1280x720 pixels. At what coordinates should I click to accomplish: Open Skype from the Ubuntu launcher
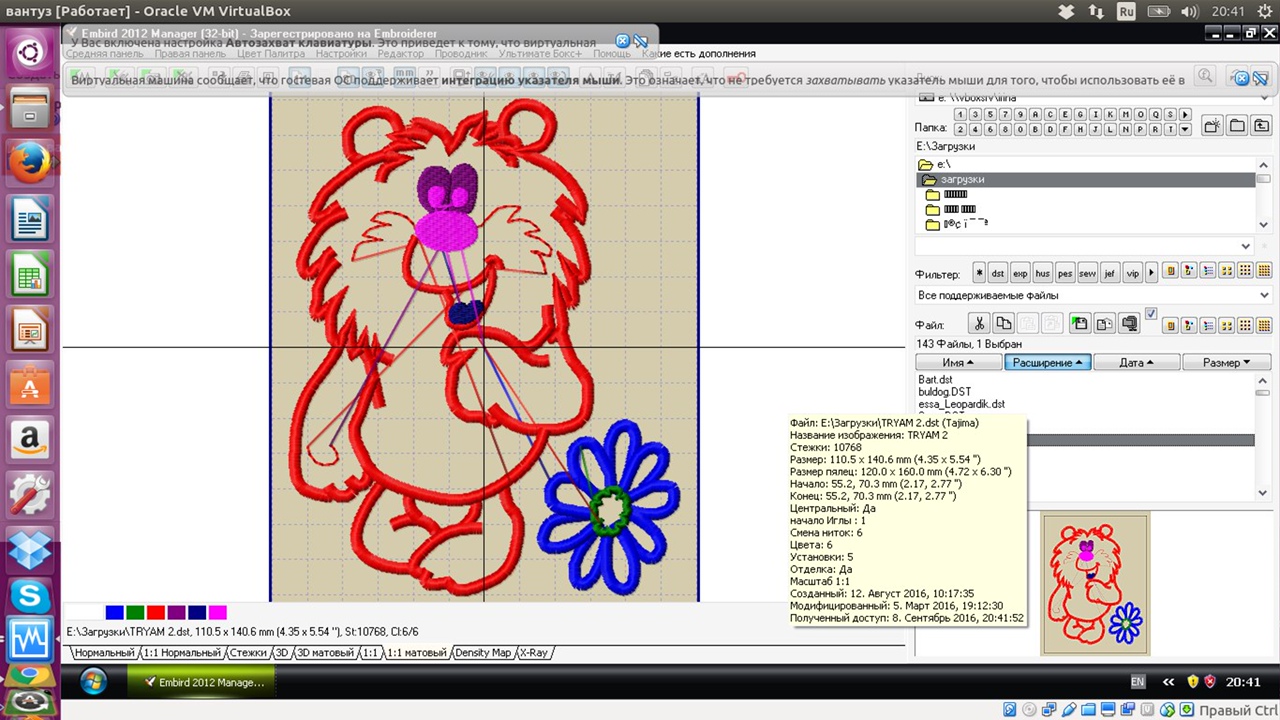tap(29, 597)
